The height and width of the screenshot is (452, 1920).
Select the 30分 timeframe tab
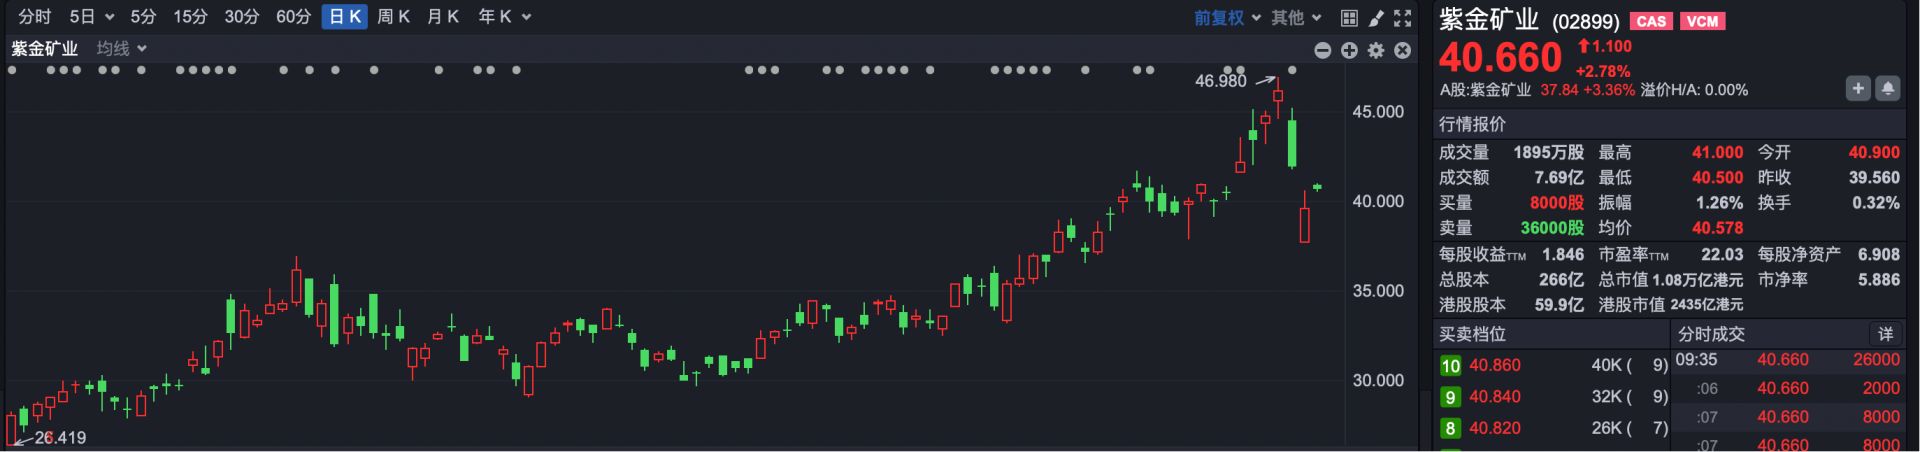tap(241, 17)
